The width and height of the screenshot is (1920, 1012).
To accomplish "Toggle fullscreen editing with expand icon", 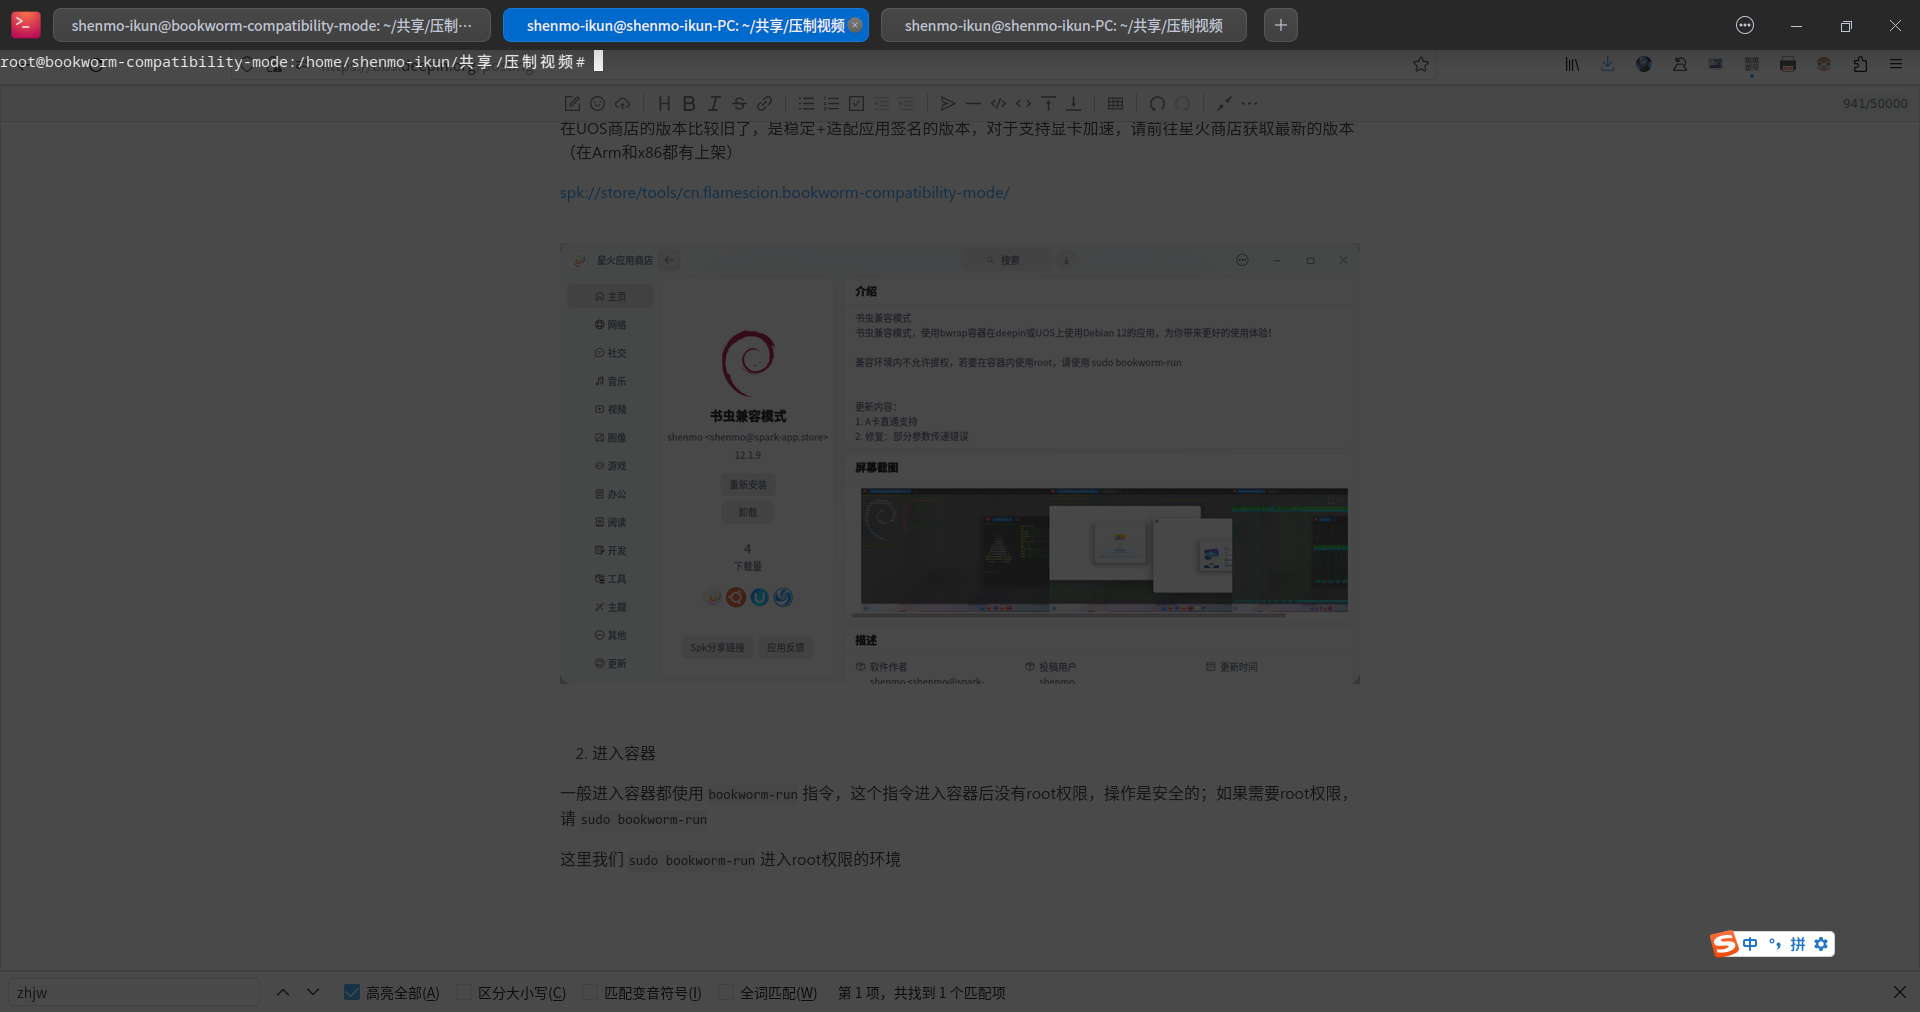I will (x=1224, y=103).
